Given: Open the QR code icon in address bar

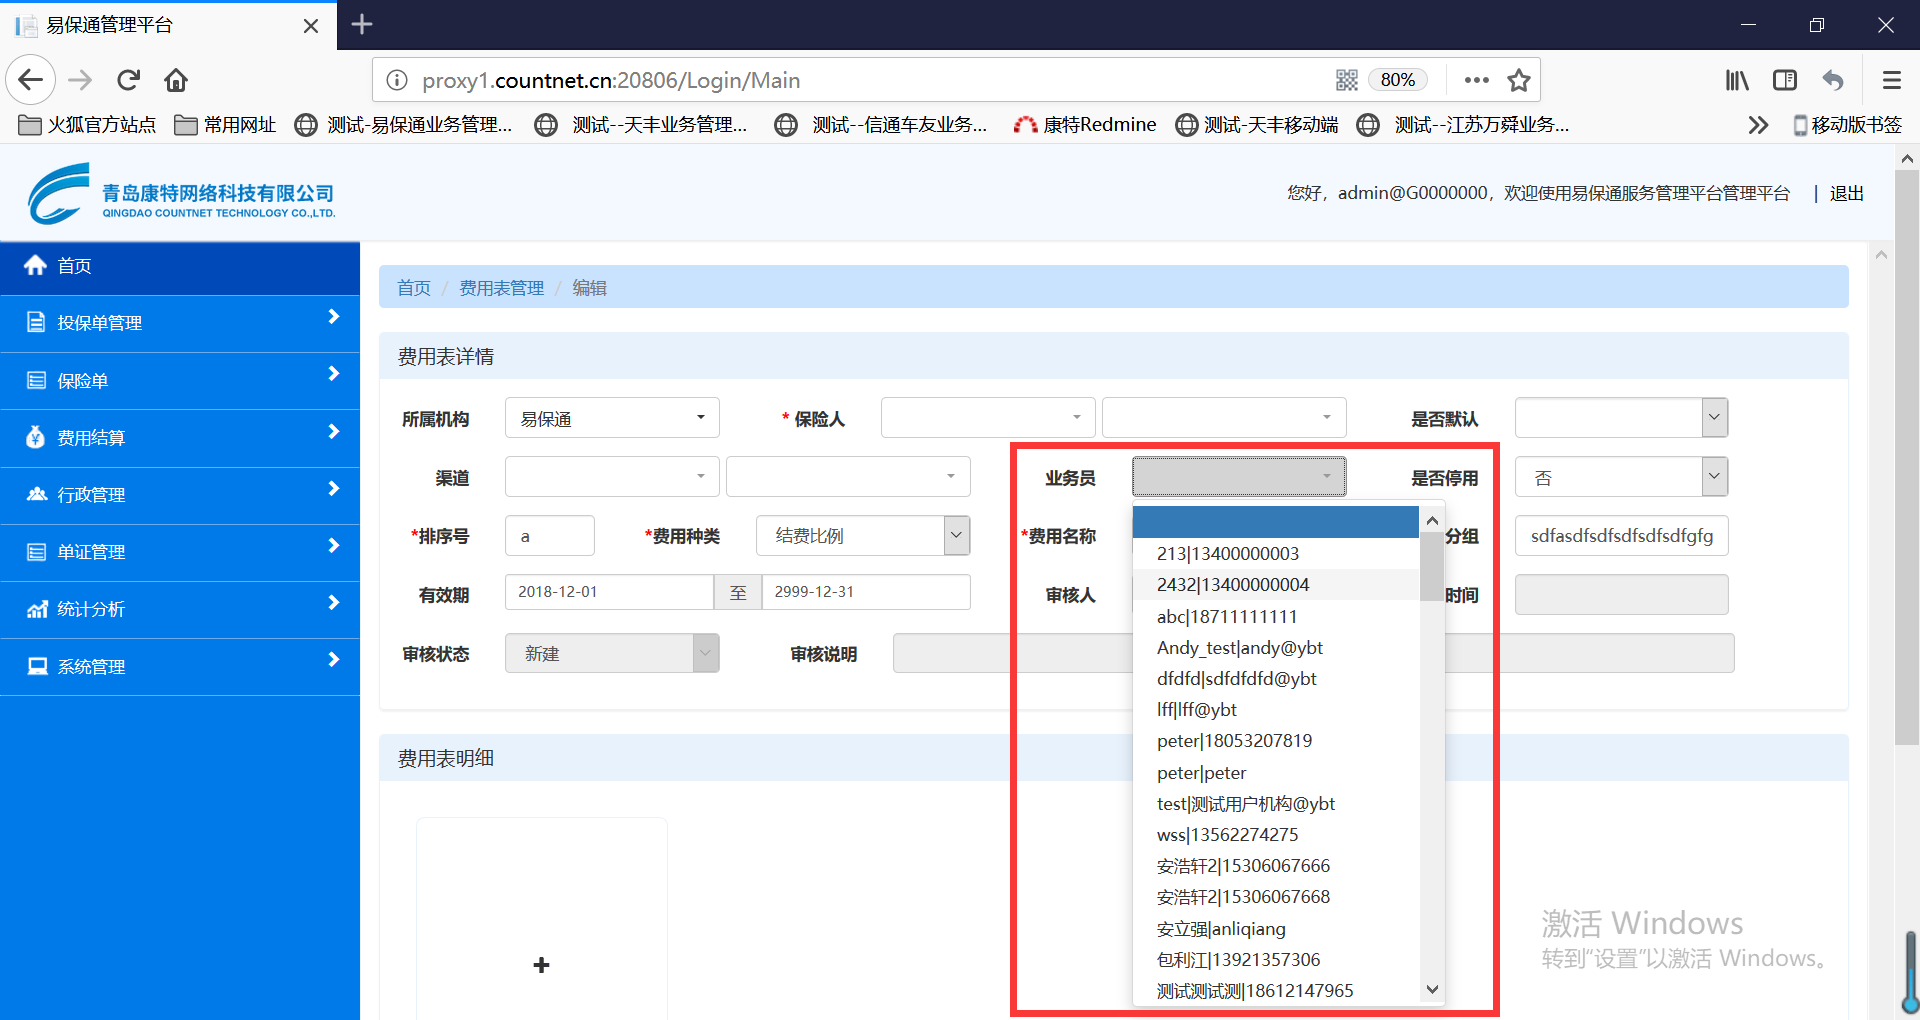Looking at the screenshot, I should coord(1346,80).
